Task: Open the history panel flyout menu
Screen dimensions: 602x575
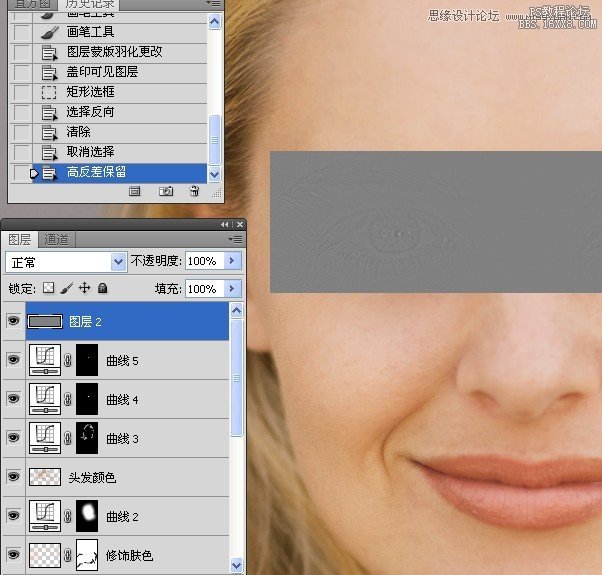Action: [213, 3]
